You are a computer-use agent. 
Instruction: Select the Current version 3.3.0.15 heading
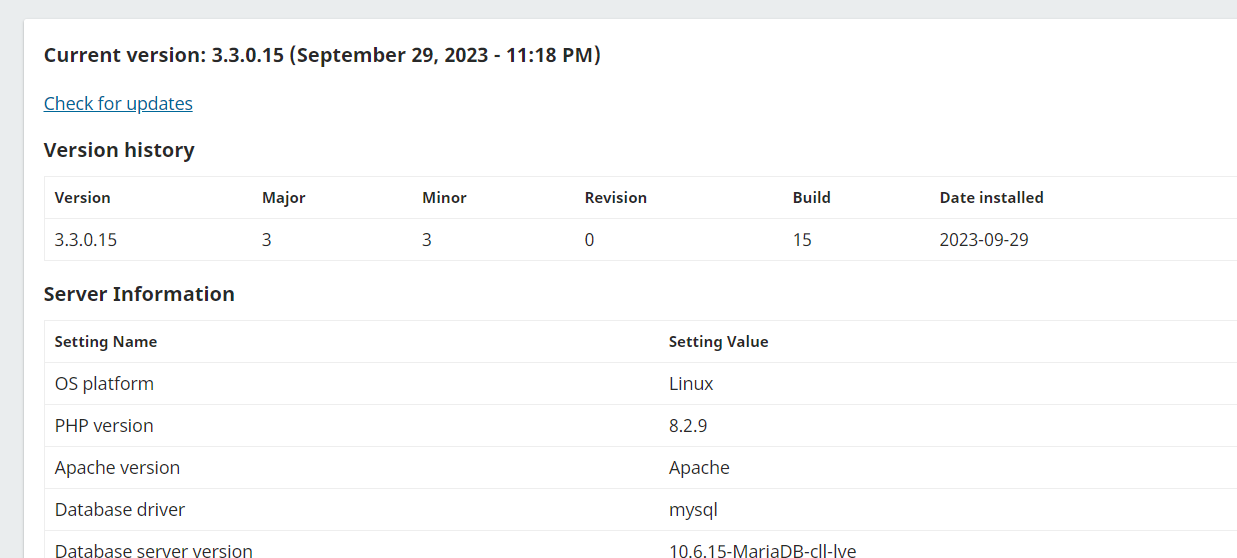[x=322, y=55]
